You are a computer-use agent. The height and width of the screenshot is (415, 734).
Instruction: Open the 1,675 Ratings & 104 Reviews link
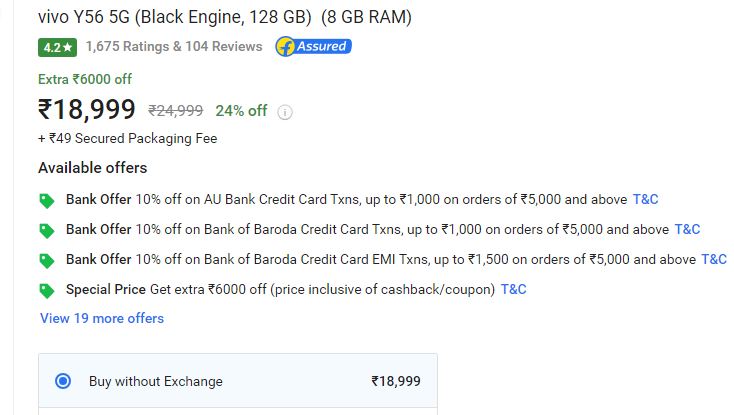pyautogui.click(x=174, y=46)
